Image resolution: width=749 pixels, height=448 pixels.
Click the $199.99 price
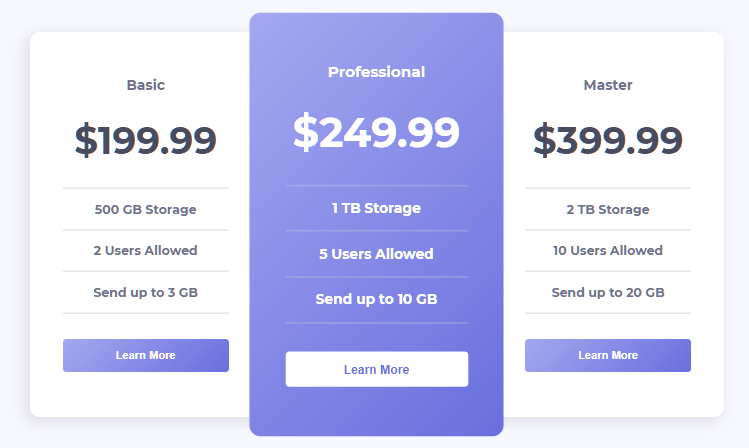(146, 140)
